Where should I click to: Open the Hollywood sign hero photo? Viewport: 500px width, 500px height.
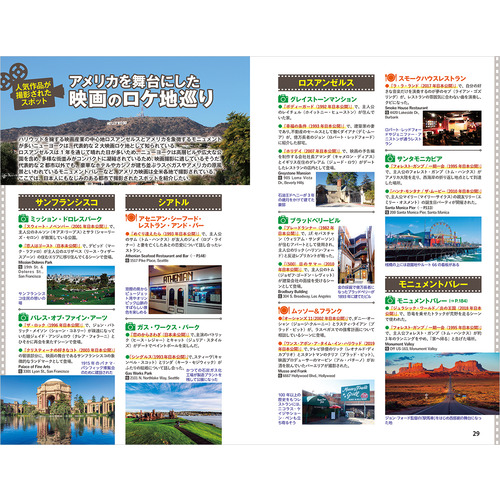(125, 120)
